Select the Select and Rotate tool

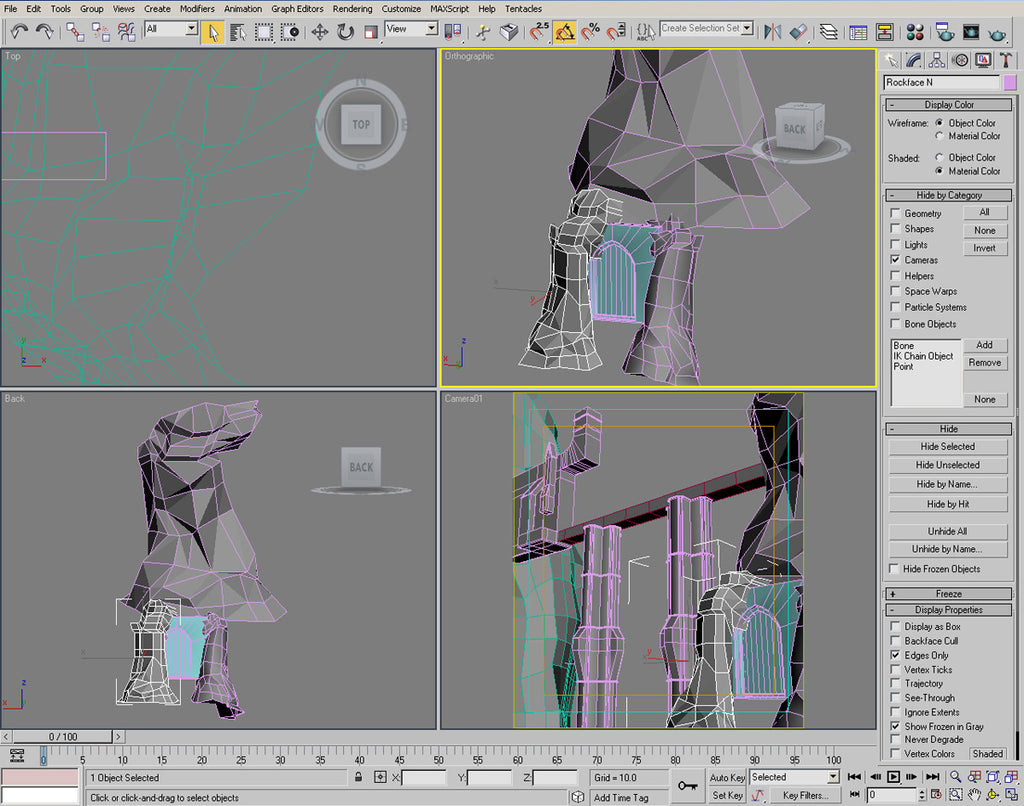[x=346, y=31]
